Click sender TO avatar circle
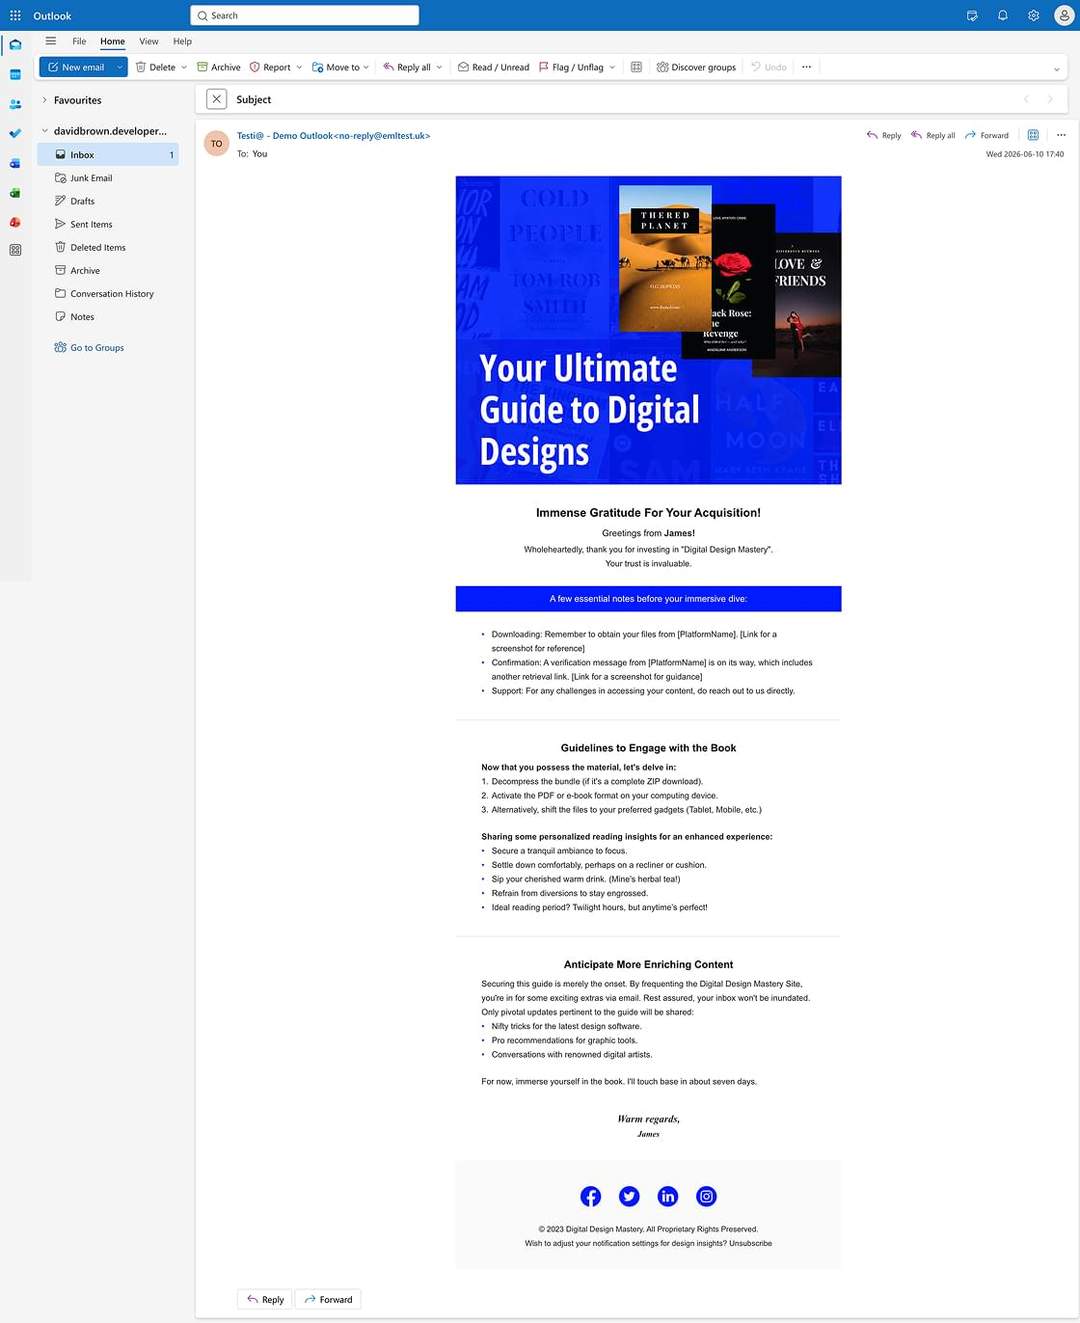The height and width of the screenshot is (1323, 1080). pyautogui.click(x=217, y=144)
